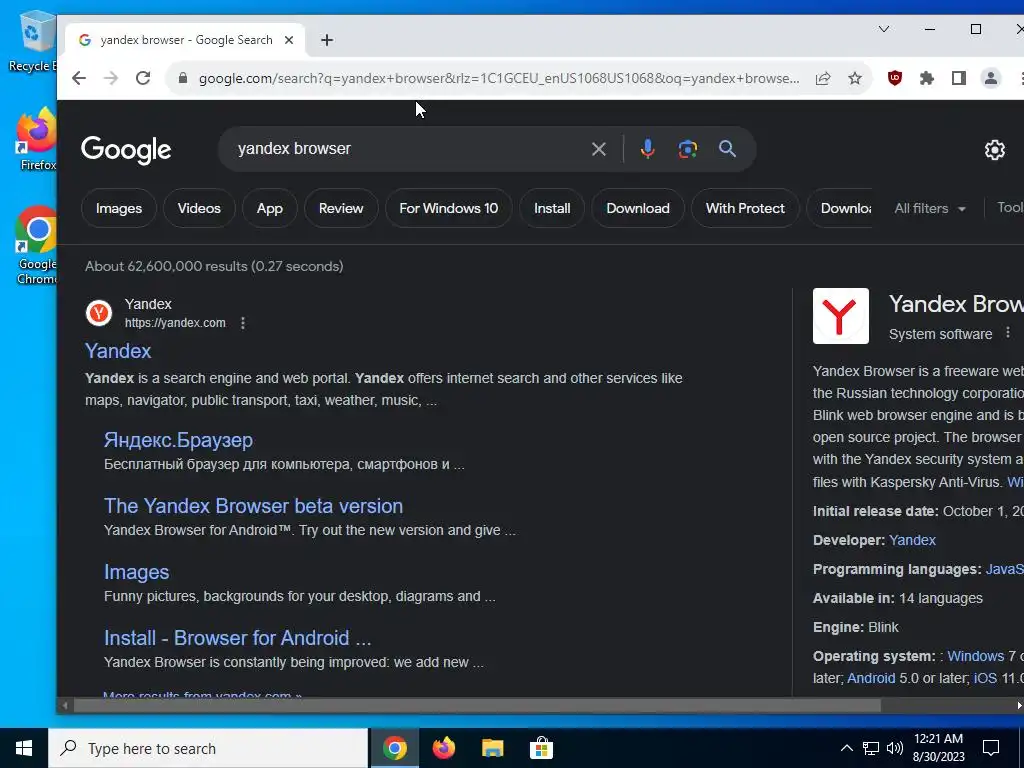1024x768 pixels.
Task: Open the Windows operating system link
Action: (x=976, y=656)
